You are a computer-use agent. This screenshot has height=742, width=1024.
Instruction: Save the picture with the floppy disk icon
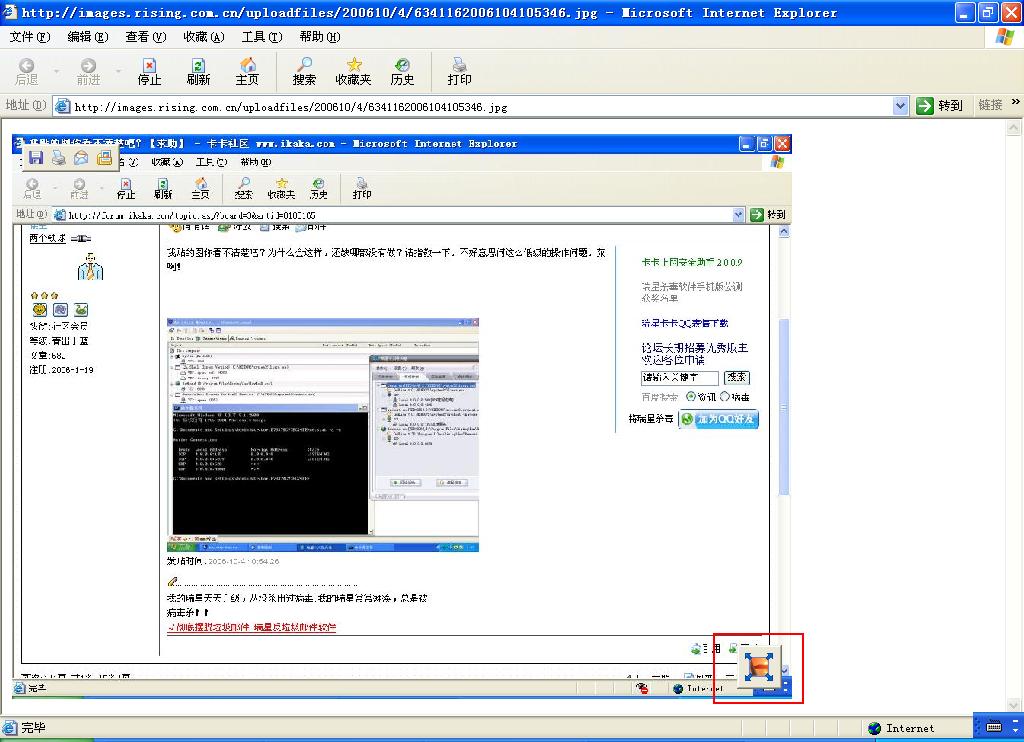pos(36,157)
